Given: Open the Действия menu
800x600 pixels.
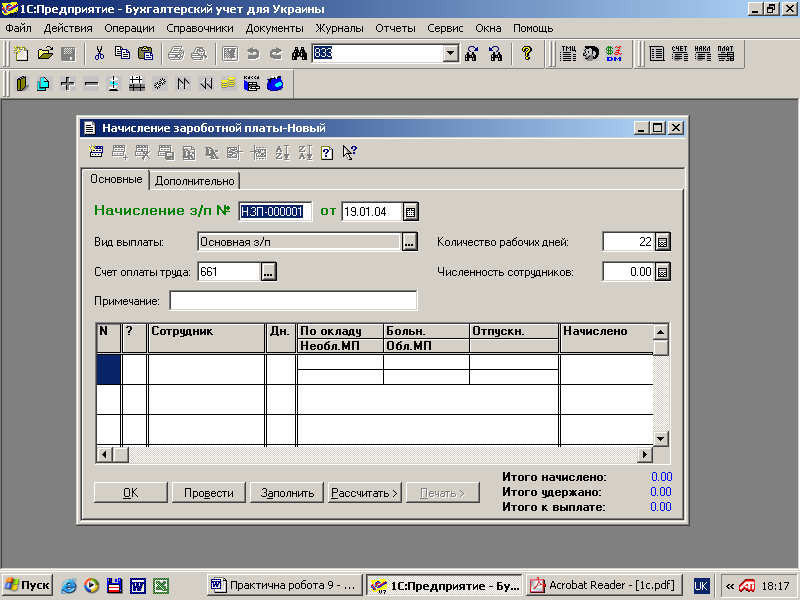Looking at the screenshot, I should [x=68, y=29].
